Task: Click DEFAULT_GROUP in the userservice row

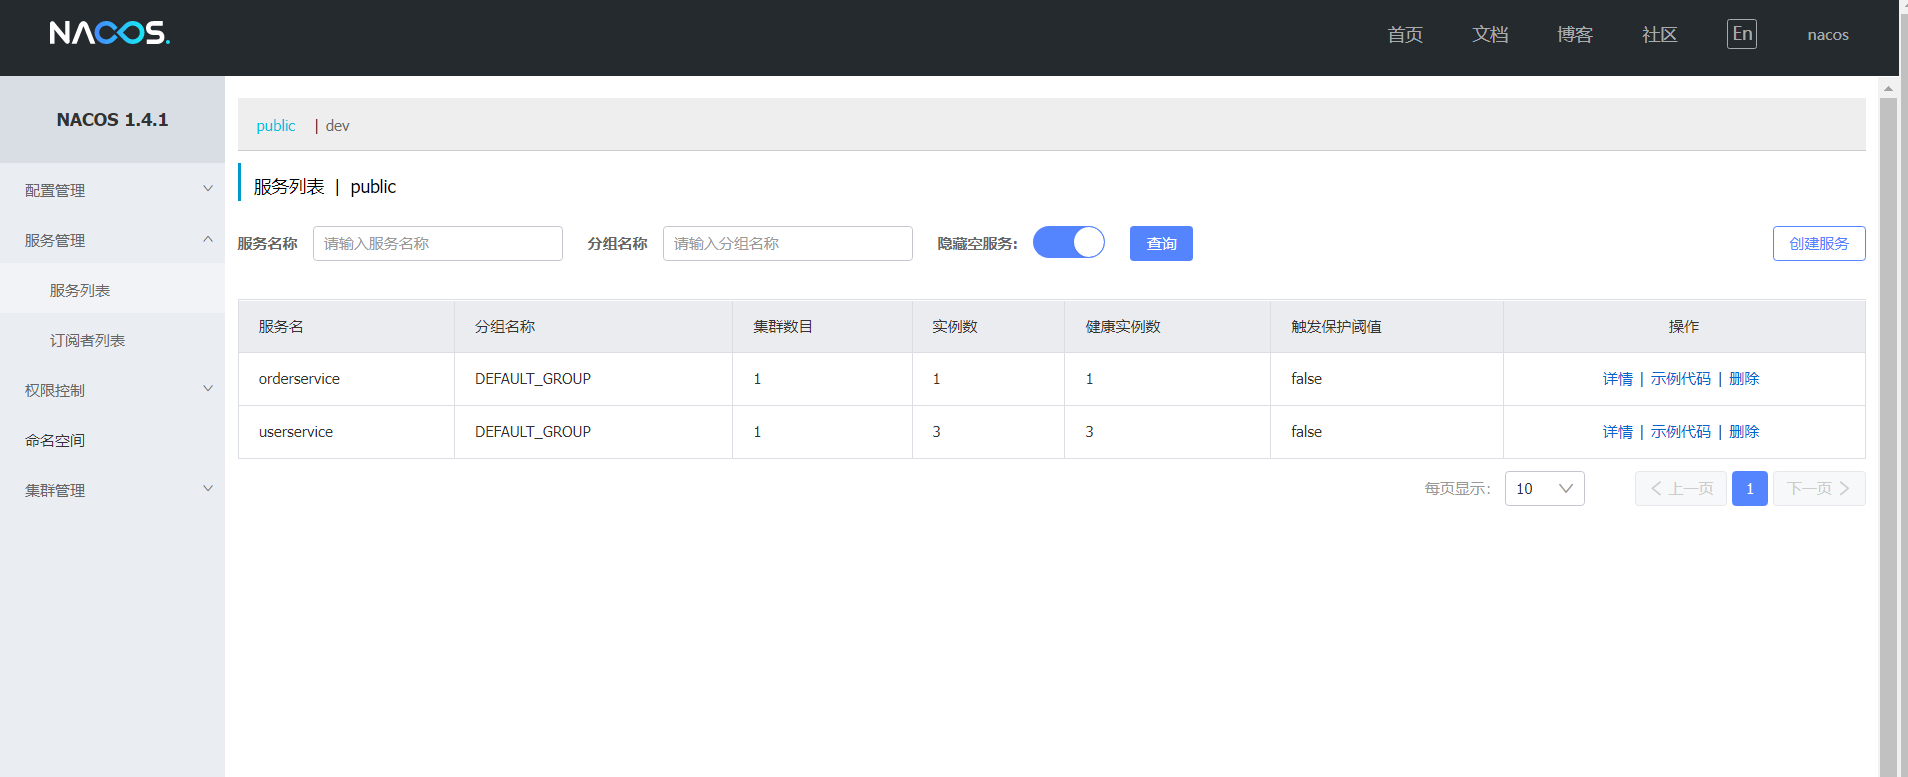Action: click(x=533, y=432)
